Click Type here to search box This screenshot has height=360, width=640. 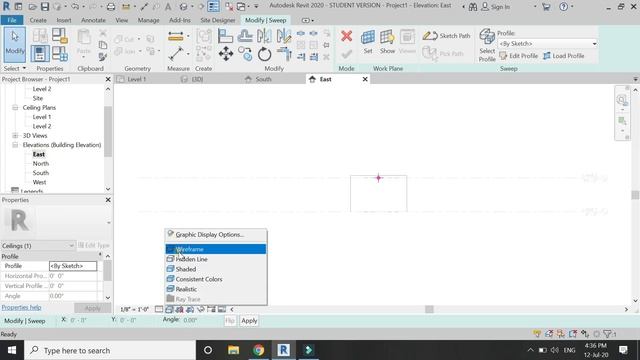(110, 350)
